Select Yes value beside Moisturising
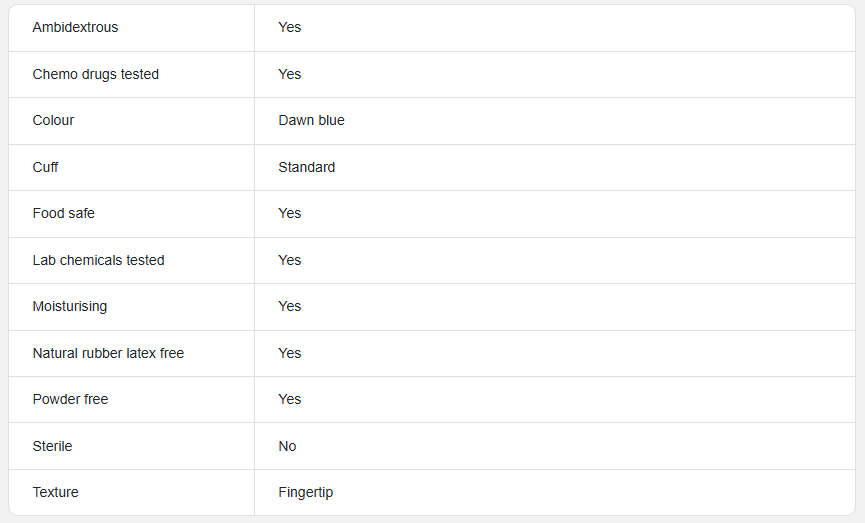Image resolution: width=865 pixels, height=523 pixels. click(290, 307)
